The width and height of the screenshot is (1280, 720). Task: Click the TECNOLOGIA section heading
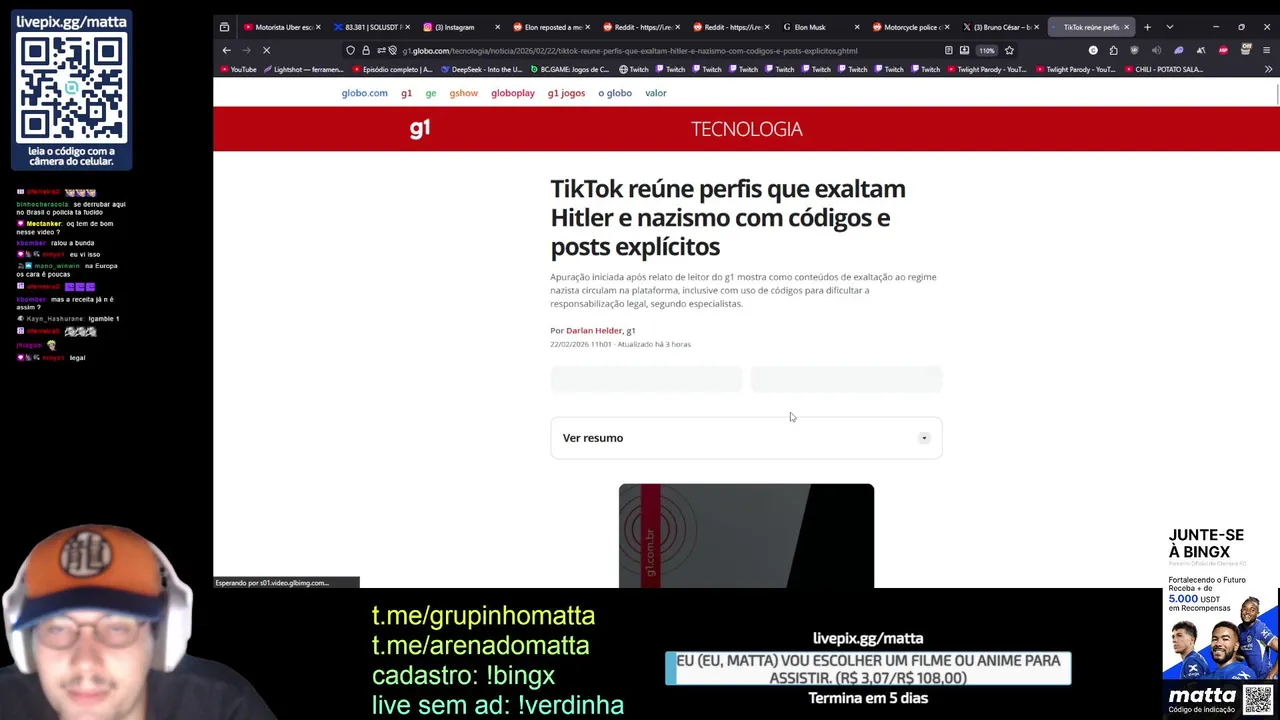point(746,129)
